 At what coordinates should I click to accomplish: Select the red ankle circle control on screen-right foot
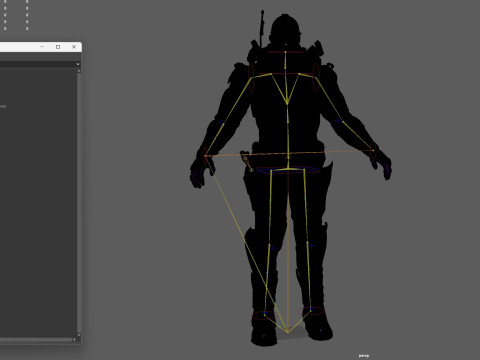pos(310,311)
